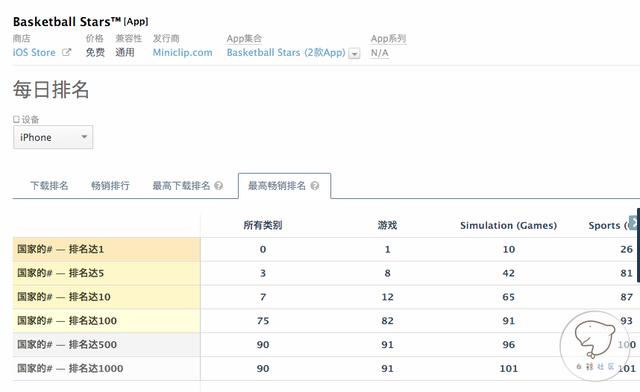This screenshot has width=640, height=392.
Task: Select the 国家的# — 排名达100 row
Action: 107,321
